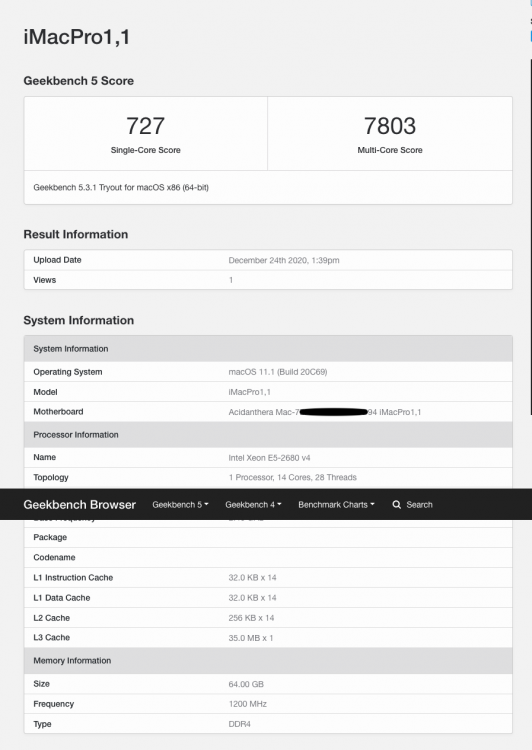Viewport: 532px width, 750px height.
Task: Select the 35.0 MB x 1 value
Action: [251, 638]
